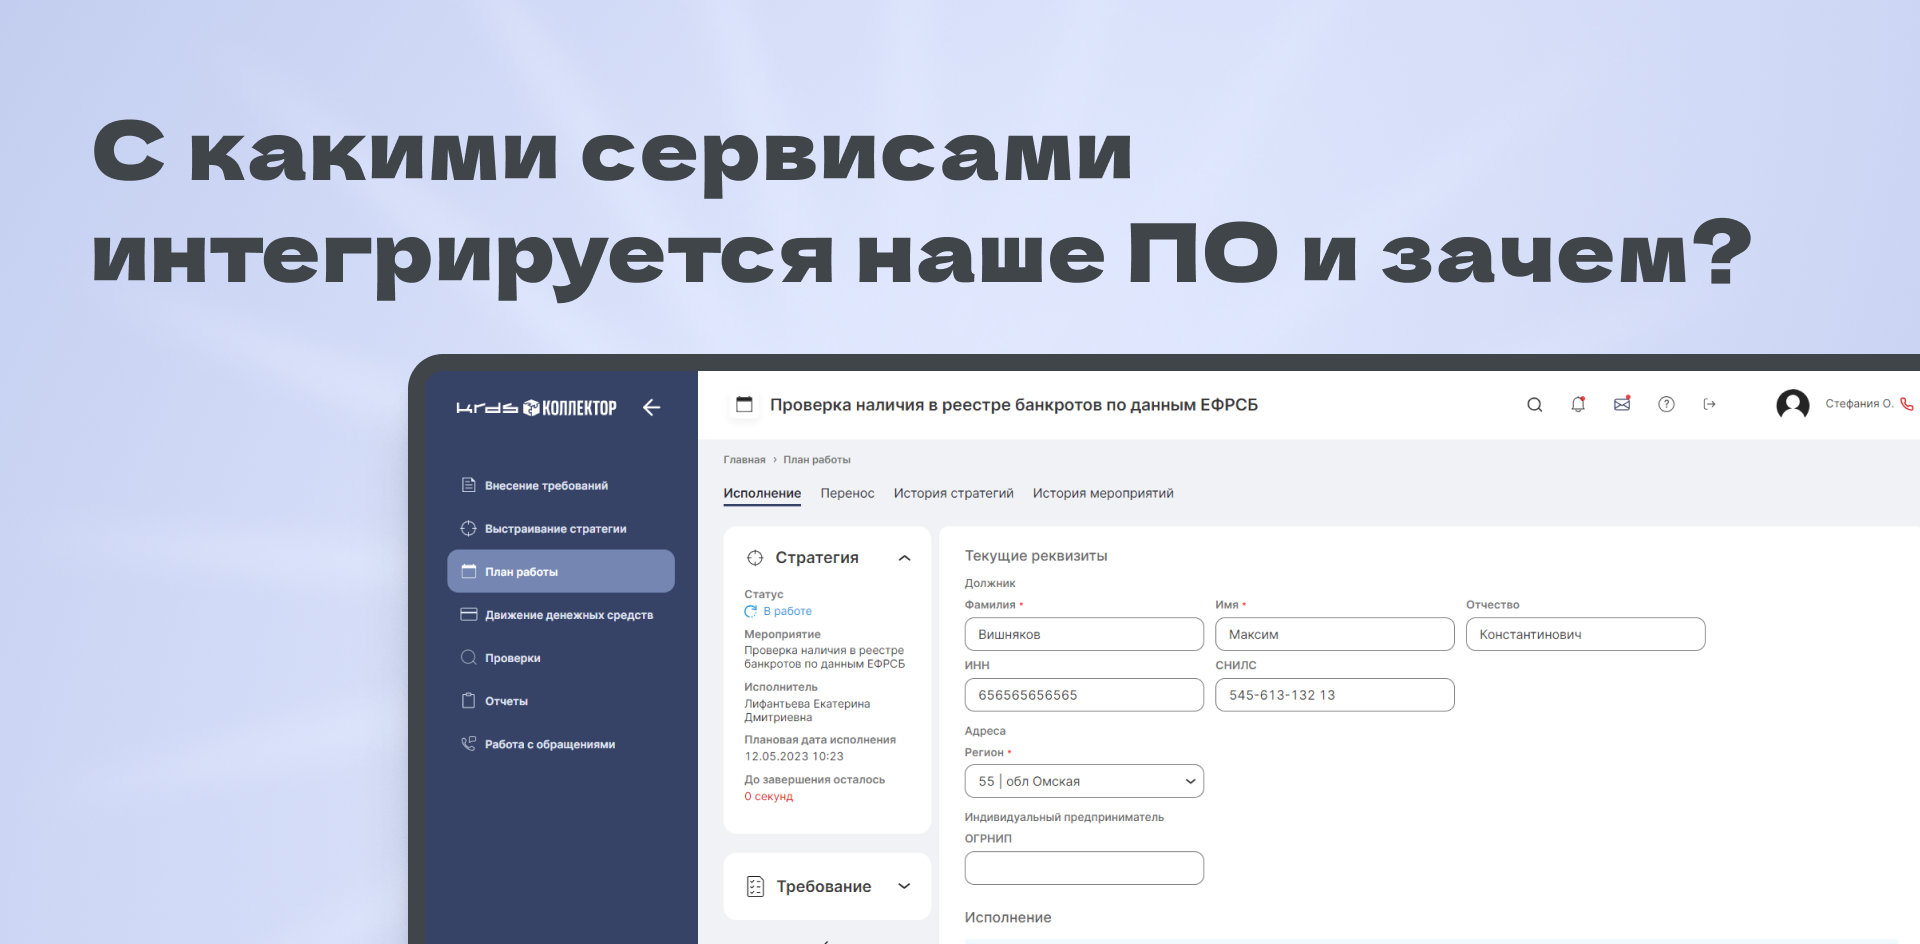Open help question mark icon
1920x944 pixels.
coord(1666,404)
